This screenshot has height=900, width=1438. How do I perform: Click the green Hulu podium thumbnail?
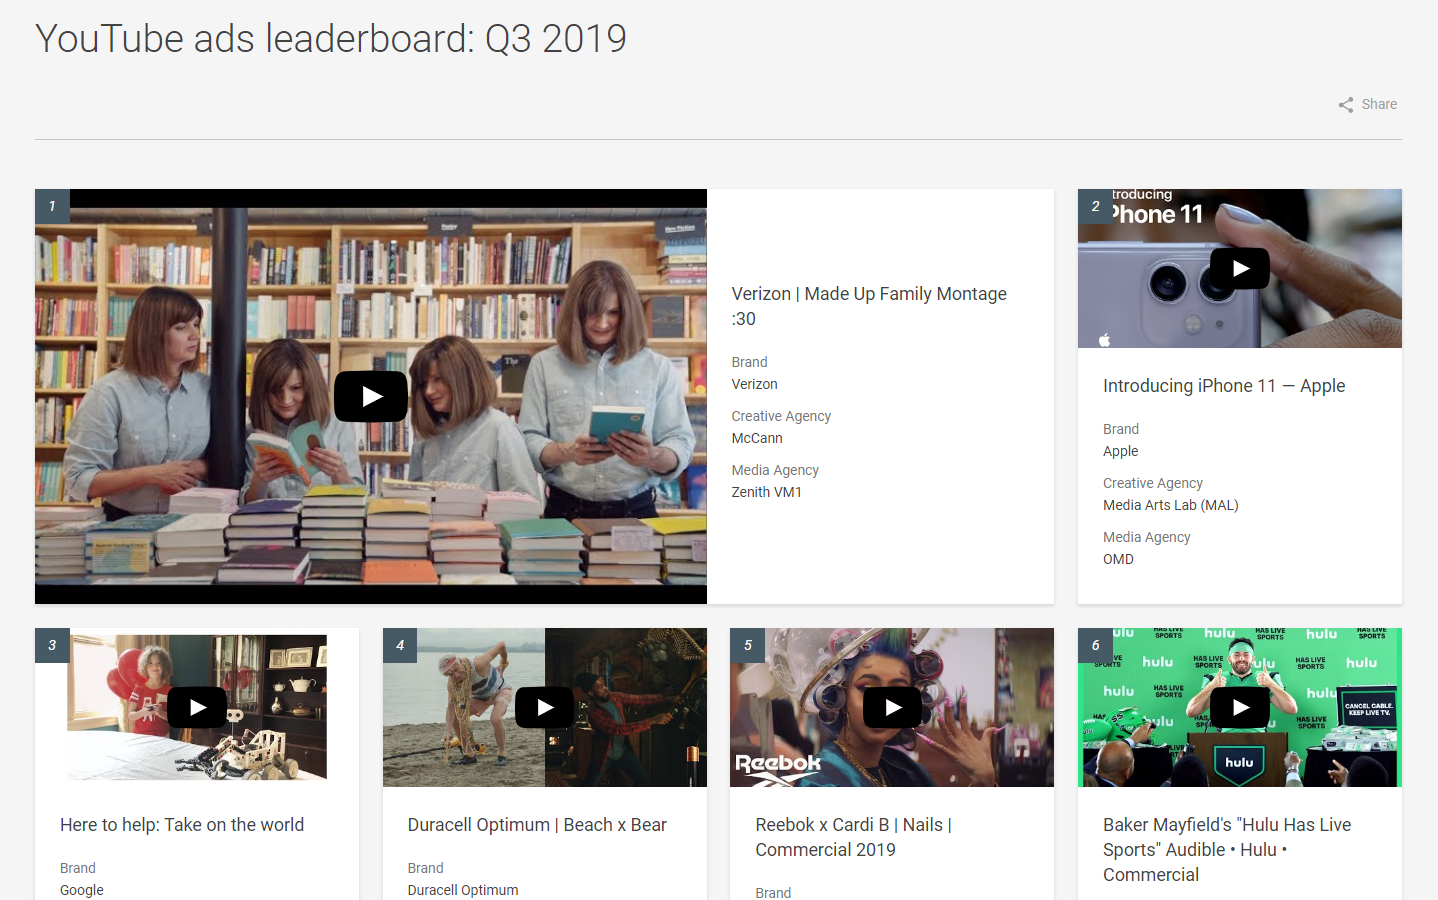point(1240,707)
